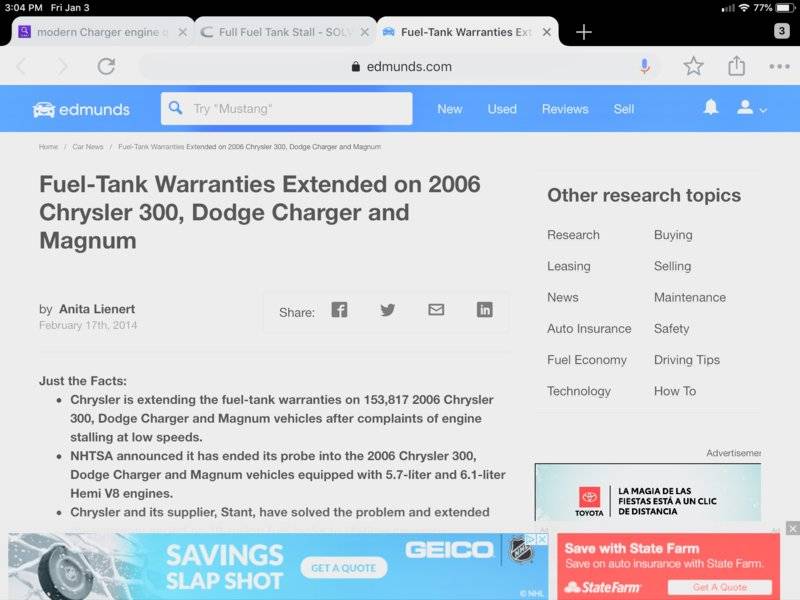Screen dimensions: 800x600
Task: Click the edmunds logo
Action: [81, 109]
